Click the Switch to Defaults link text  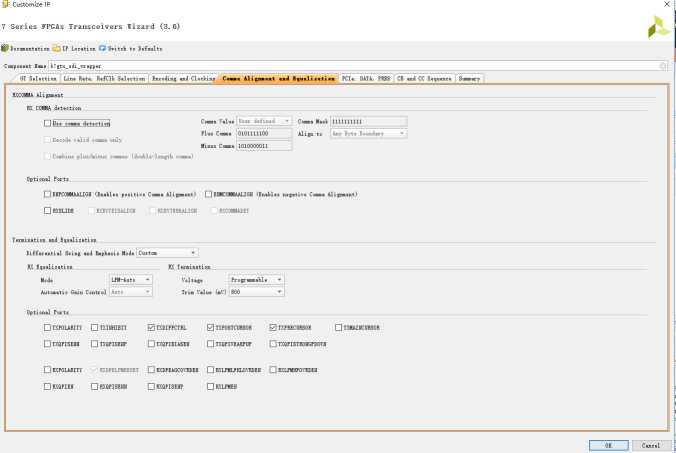135,49
